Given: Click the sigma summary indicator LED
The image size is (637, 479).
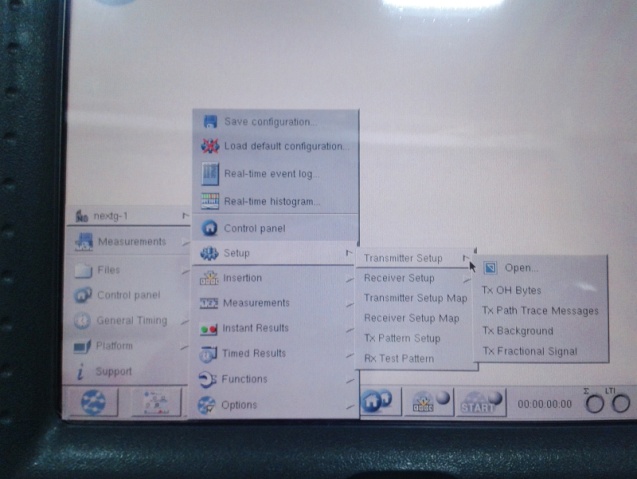Looking at the screenshot, I should [595, 404].
